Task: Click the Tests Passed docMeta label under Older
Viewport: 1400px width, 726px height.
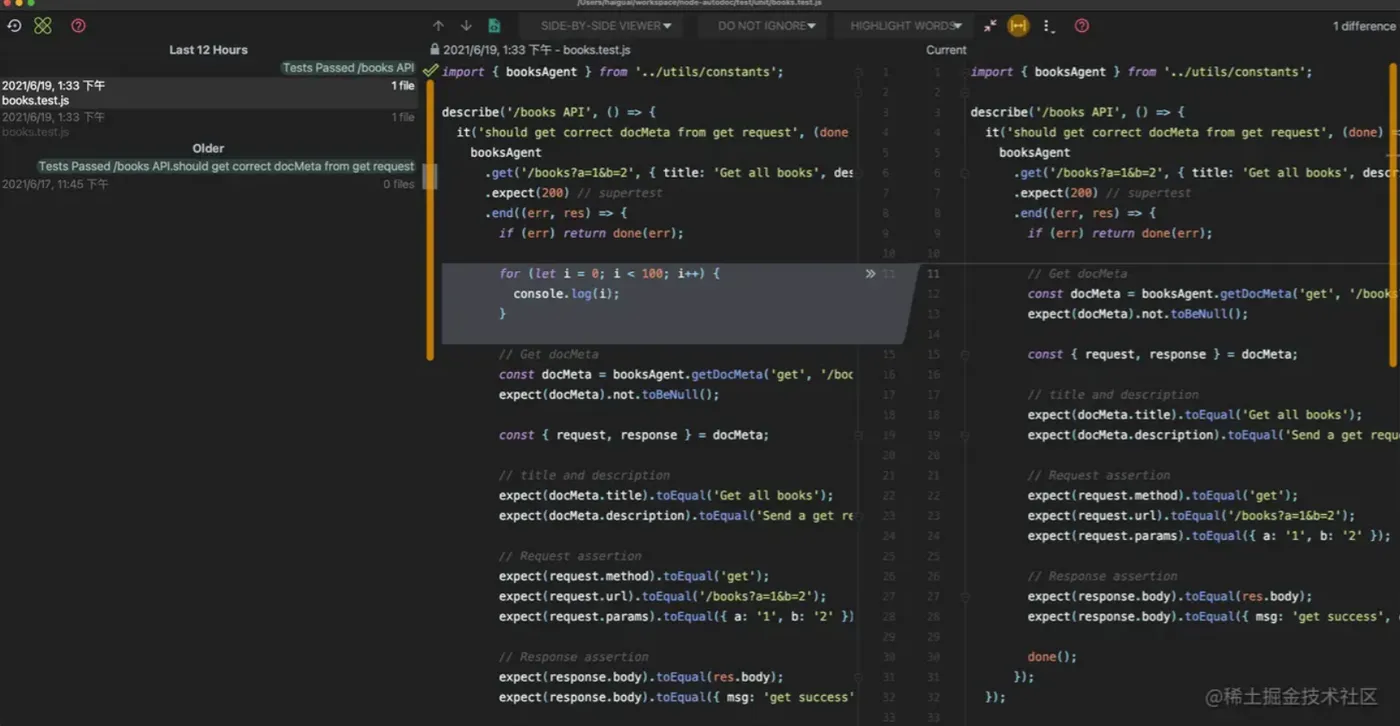Action: tap(226, 166)
